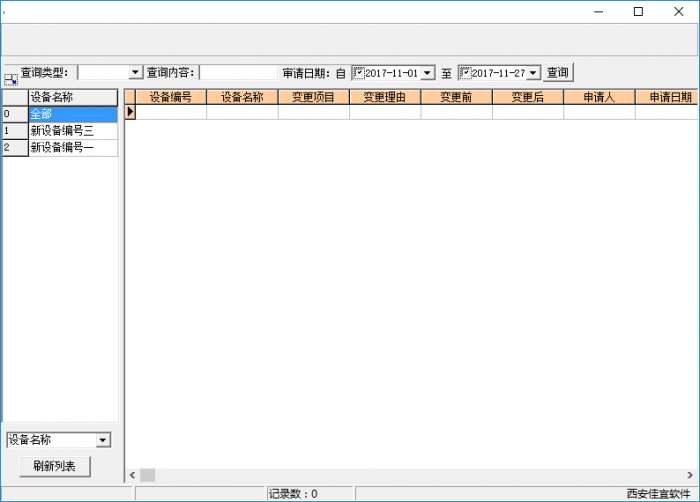Open the end date 2017-11-27 calendar dropdown
Viewport: 700px width, 502px height.
[533, 73]
